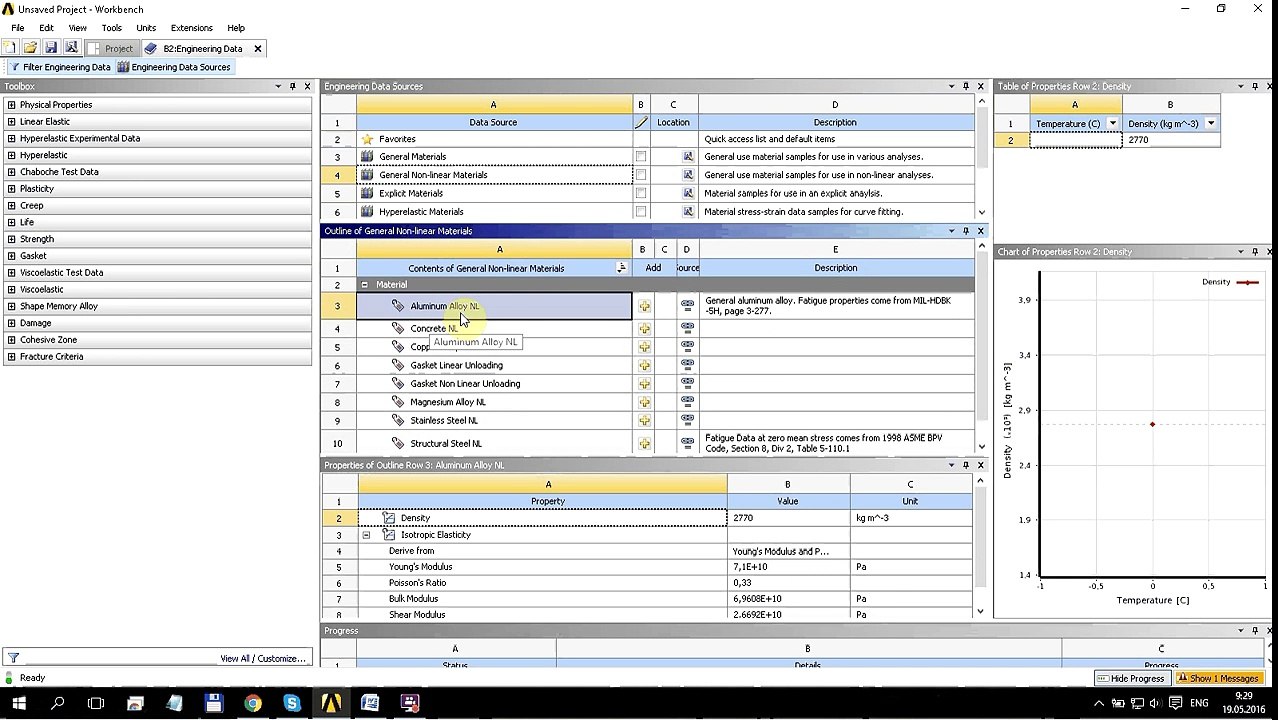Click the Favorites star icon
Image resolution: width=1278 pixels, height=720 pixels.
click(367, 139)
